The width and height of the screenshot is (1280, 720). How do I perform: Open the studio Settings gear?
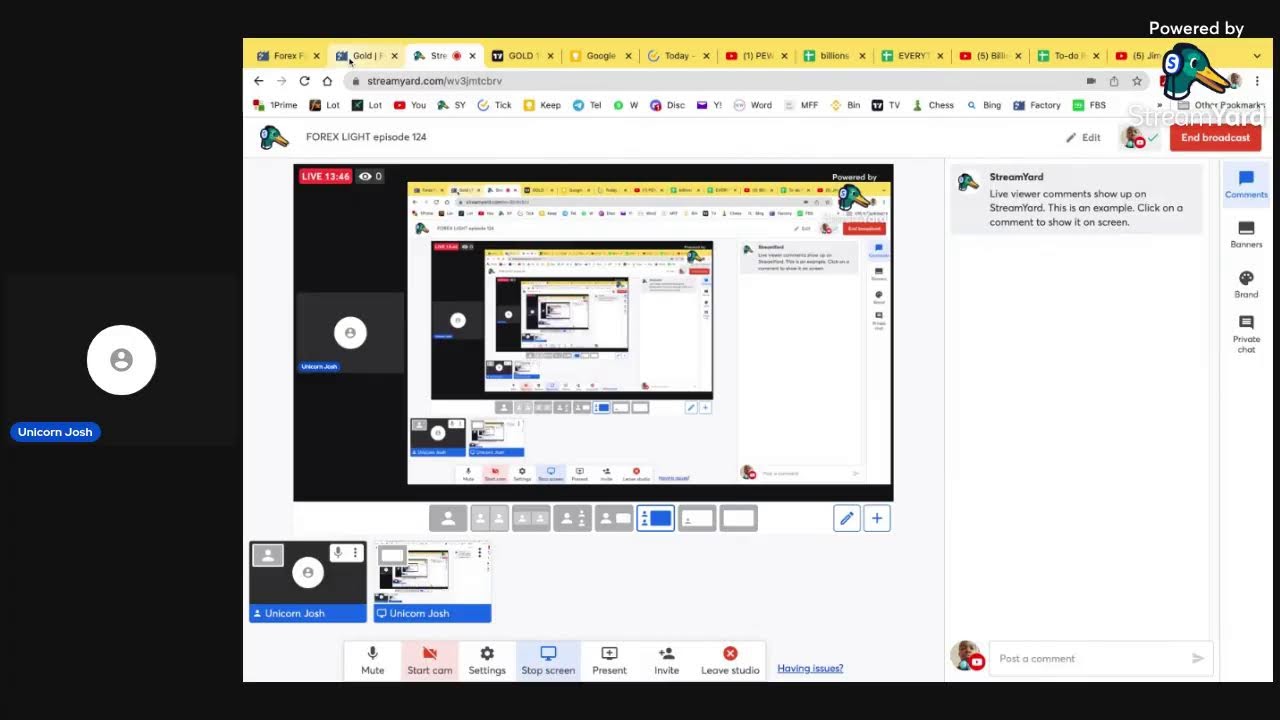pyautogui.click(x=487, y=661)
